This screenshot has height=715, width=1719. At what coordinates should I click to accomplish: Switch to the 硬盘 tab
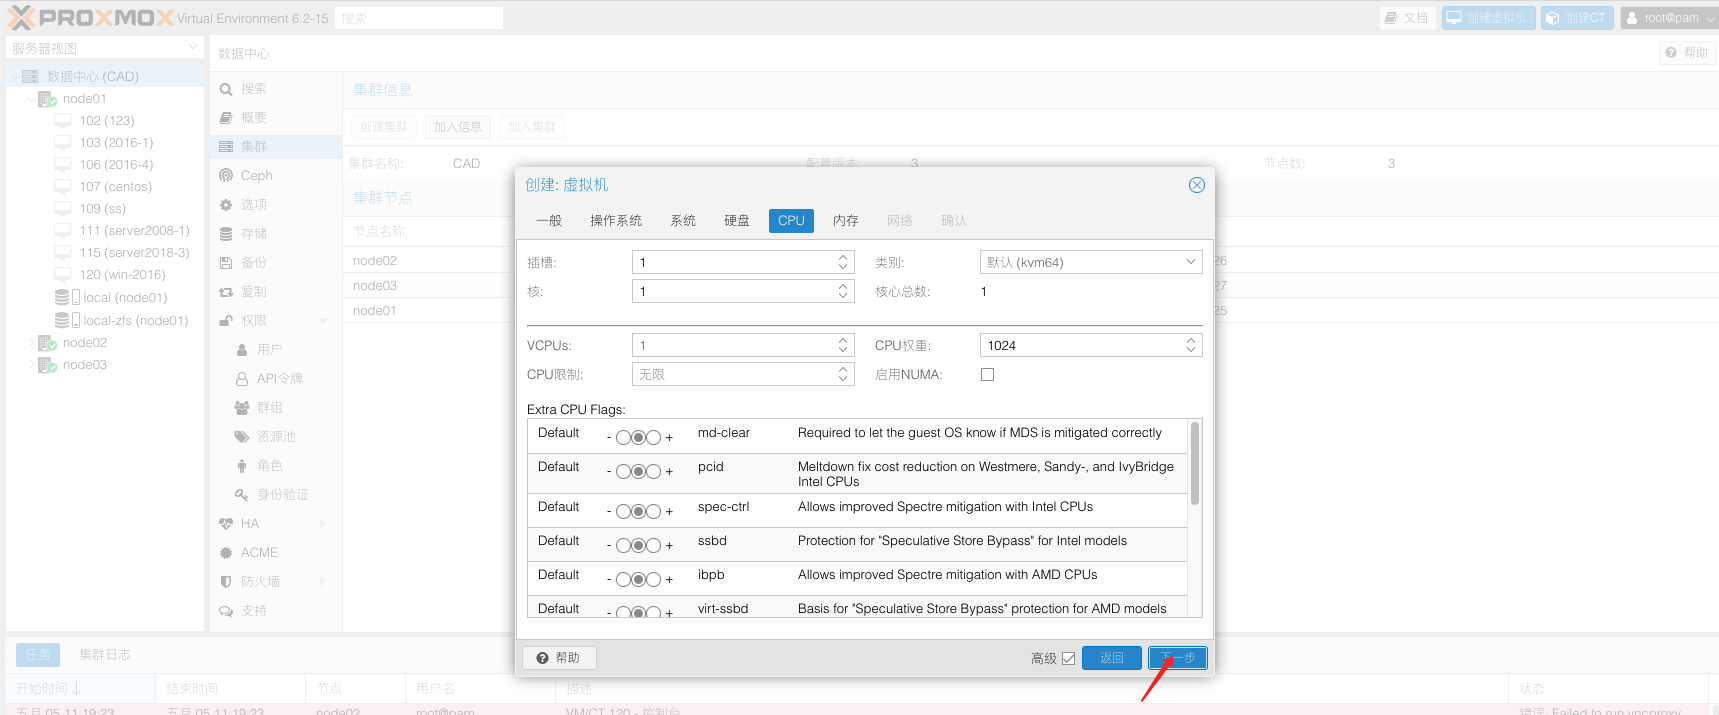pos(737,221)
